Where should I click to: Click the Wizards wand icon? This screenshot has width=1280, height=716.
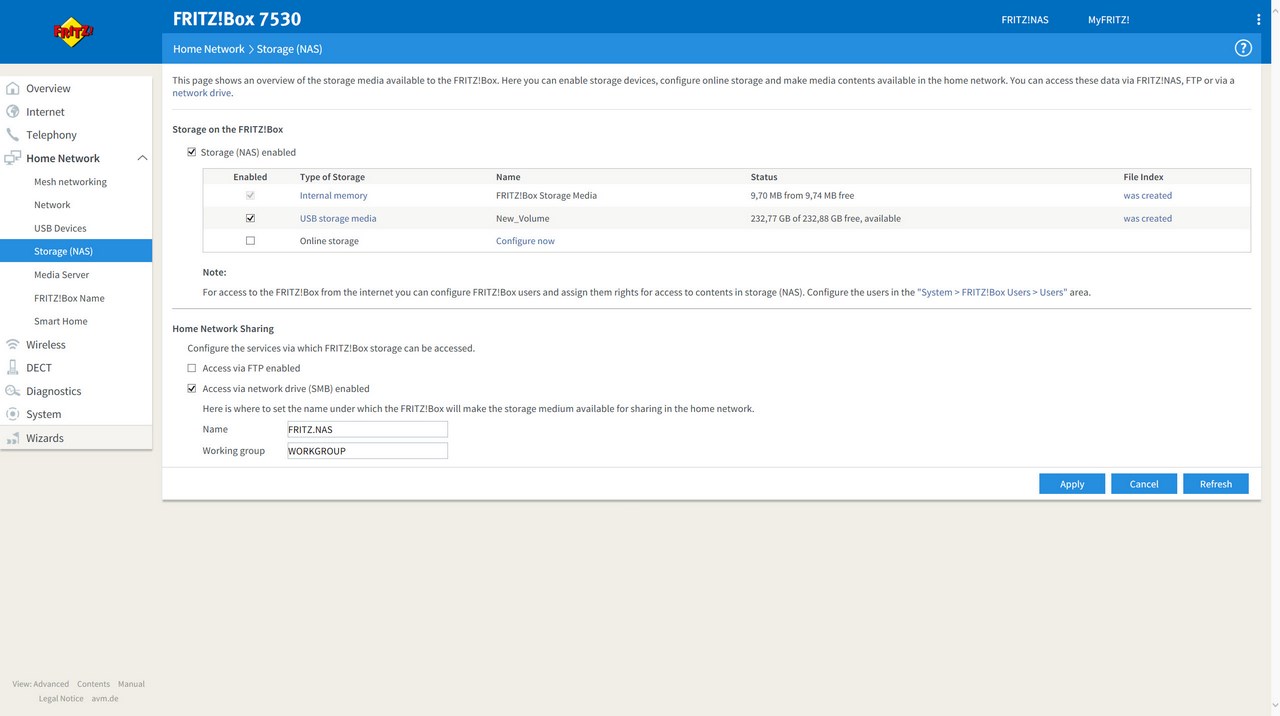(x=13, y=438)
